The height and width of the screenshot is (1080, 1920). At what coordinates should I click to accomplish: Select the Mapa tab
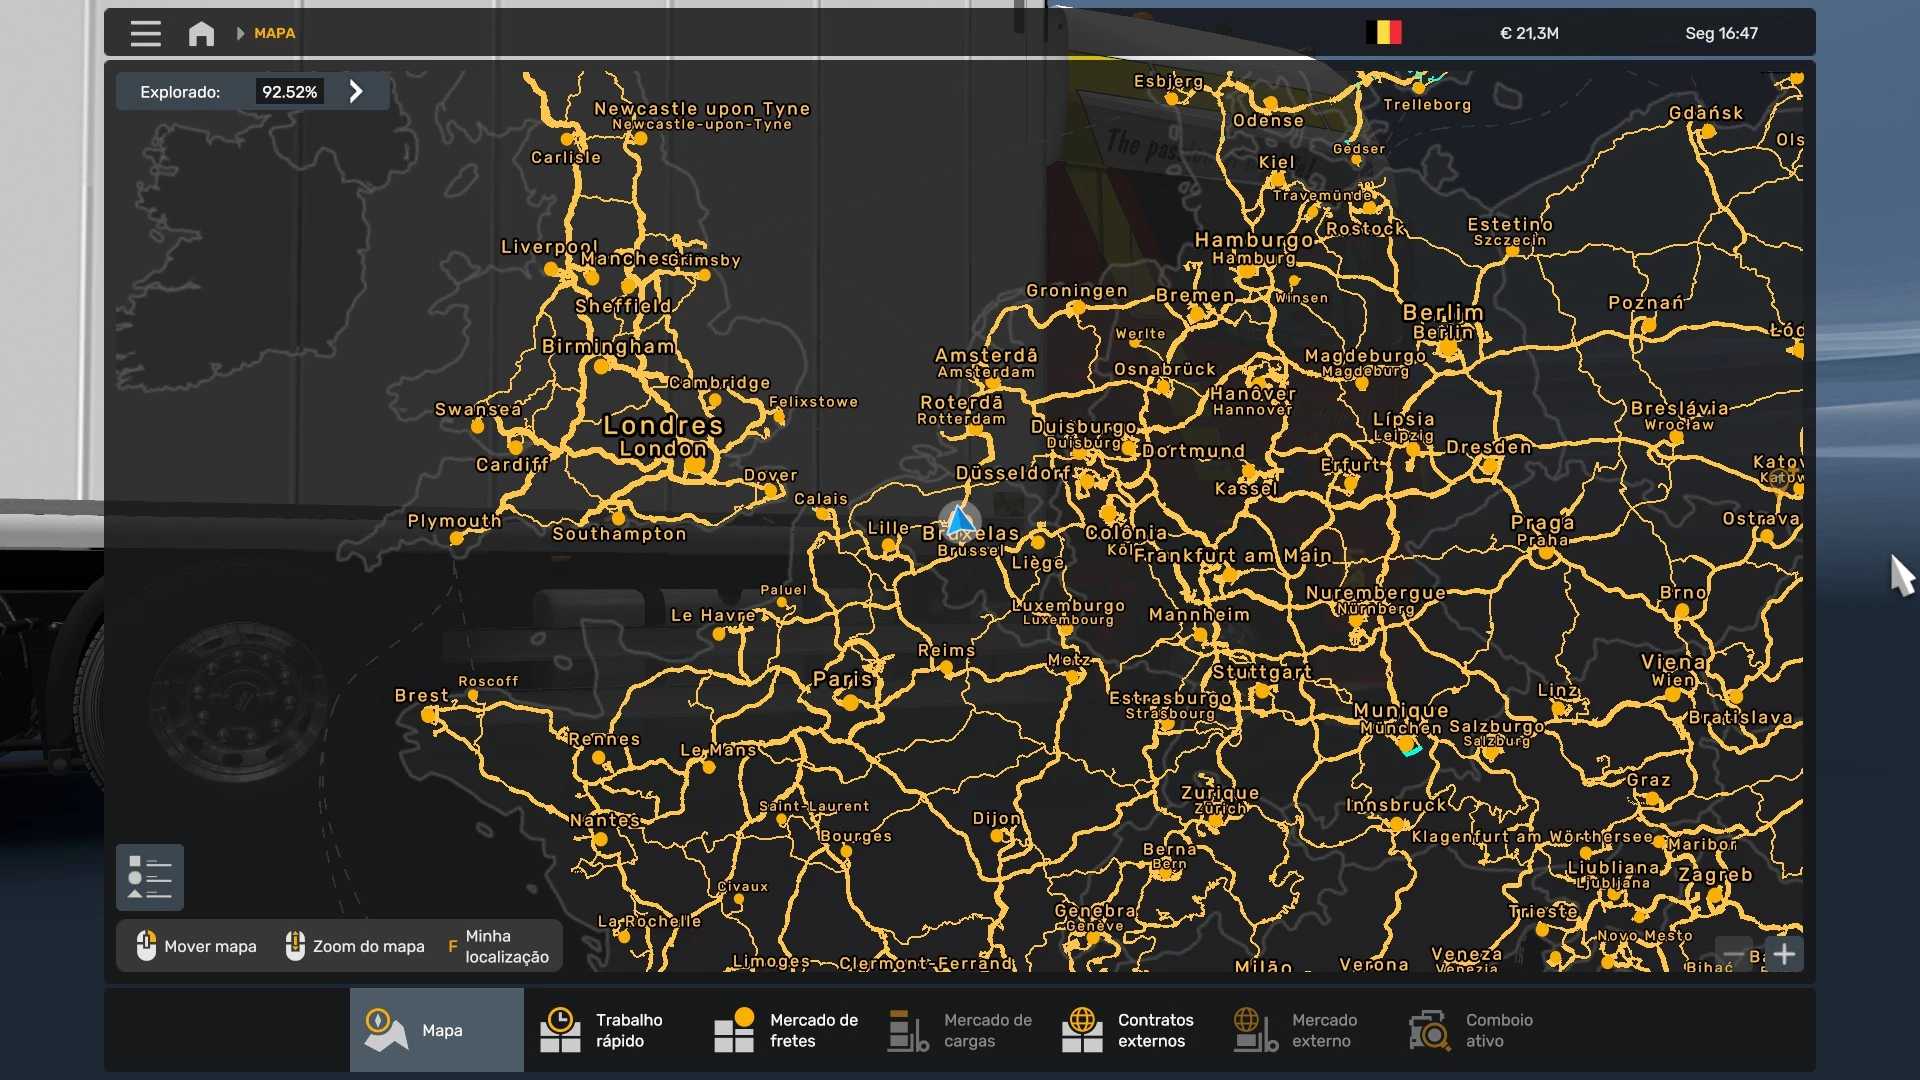436,1030
